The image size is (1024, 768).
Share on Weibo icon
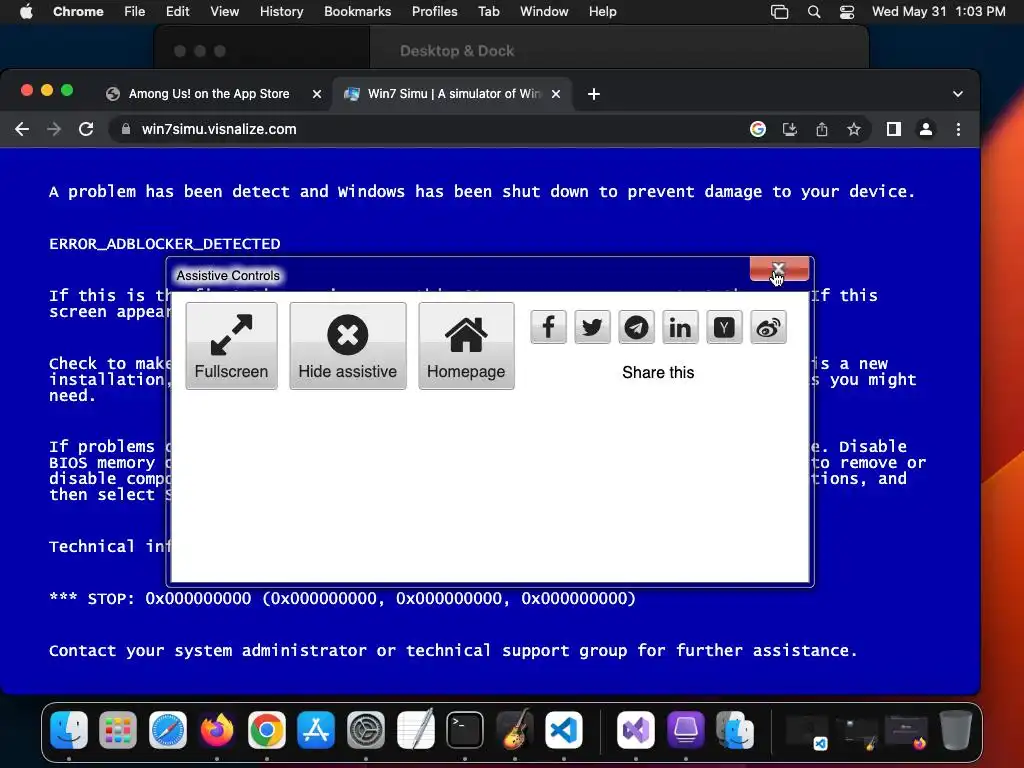coord(768,327)
